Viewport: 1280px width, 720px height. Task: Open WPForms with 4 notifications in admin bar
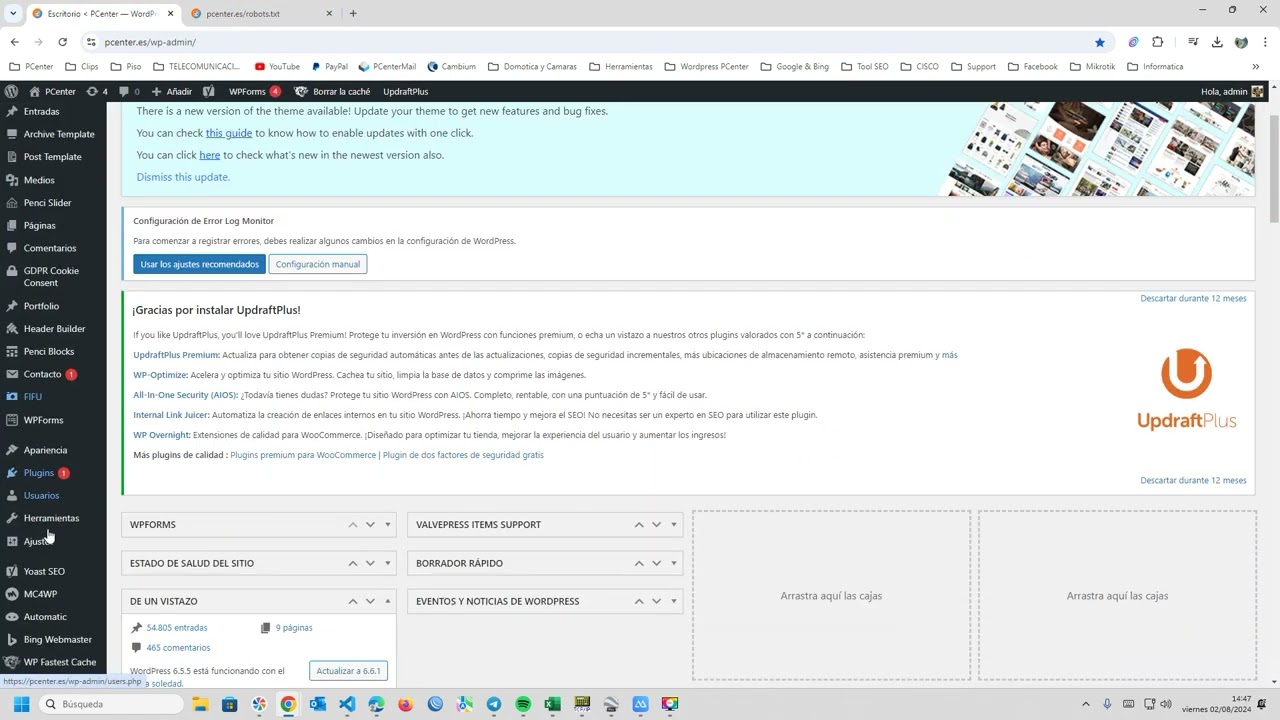click(x=255, y=91)
